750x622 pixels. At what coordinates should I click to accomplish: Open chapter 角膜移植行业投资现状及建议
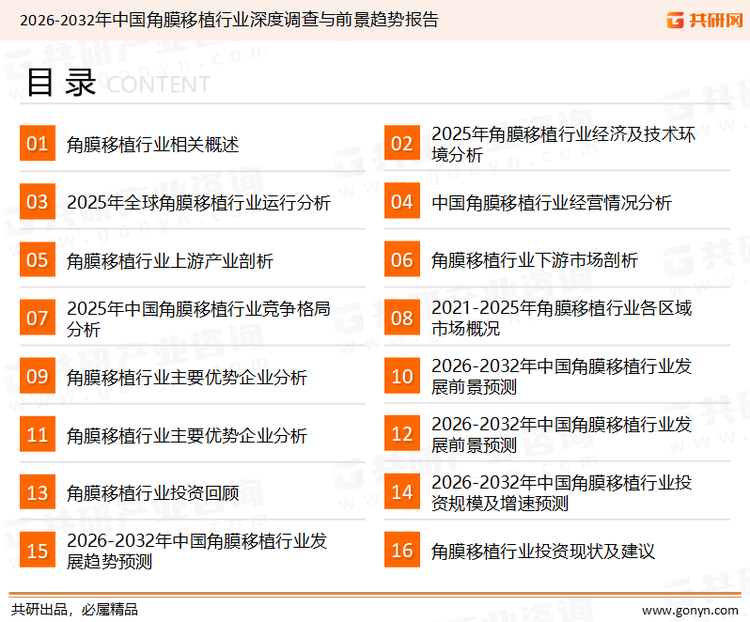tap(542, 552)
